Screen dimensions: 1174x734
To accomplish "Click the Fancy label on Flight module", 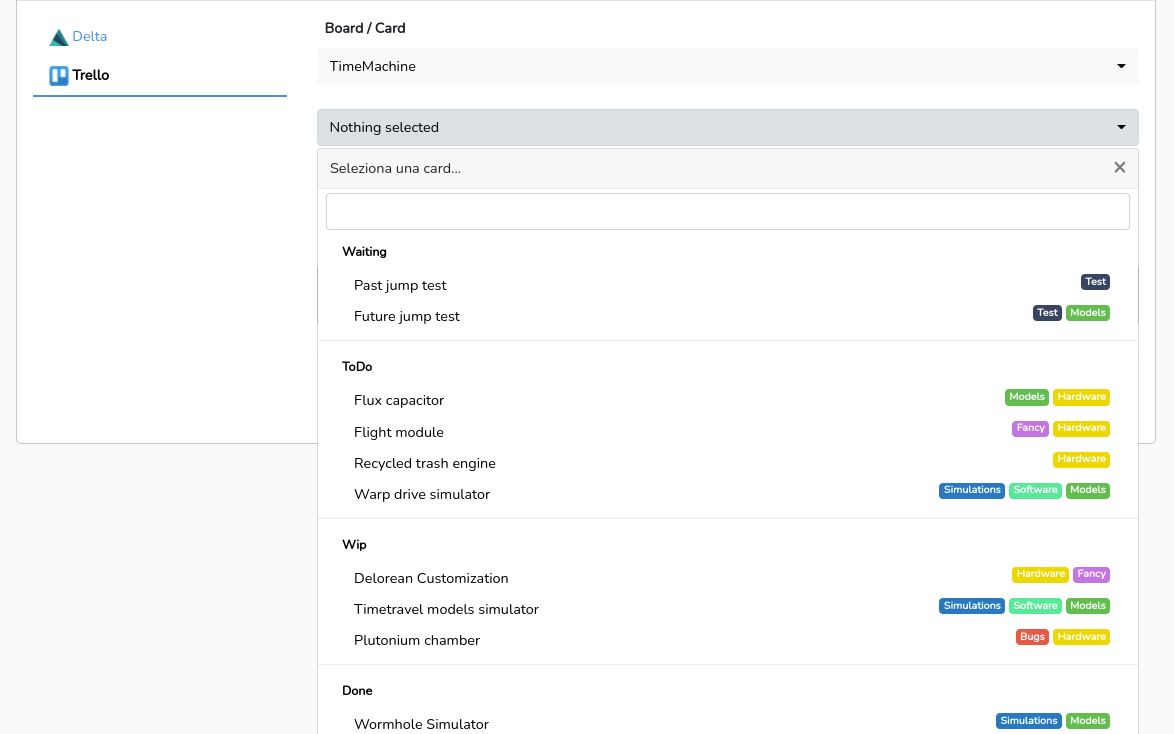I will point(1030,428).
